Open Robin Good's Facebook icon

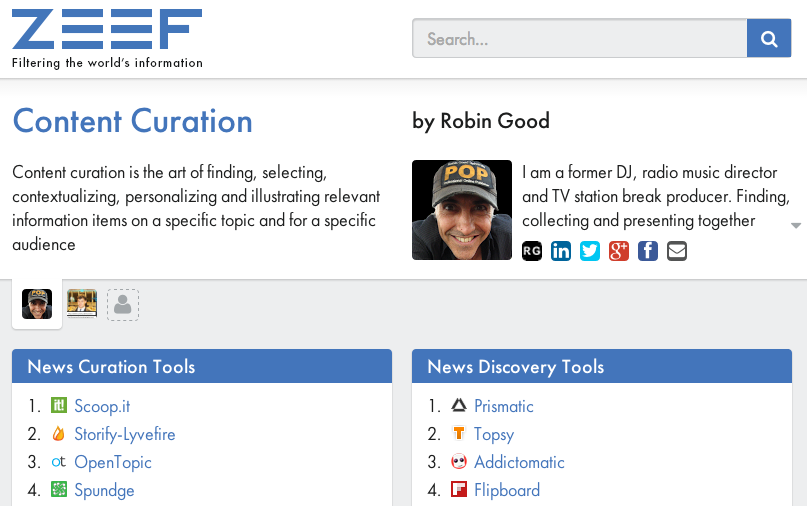tap(648, 251)
